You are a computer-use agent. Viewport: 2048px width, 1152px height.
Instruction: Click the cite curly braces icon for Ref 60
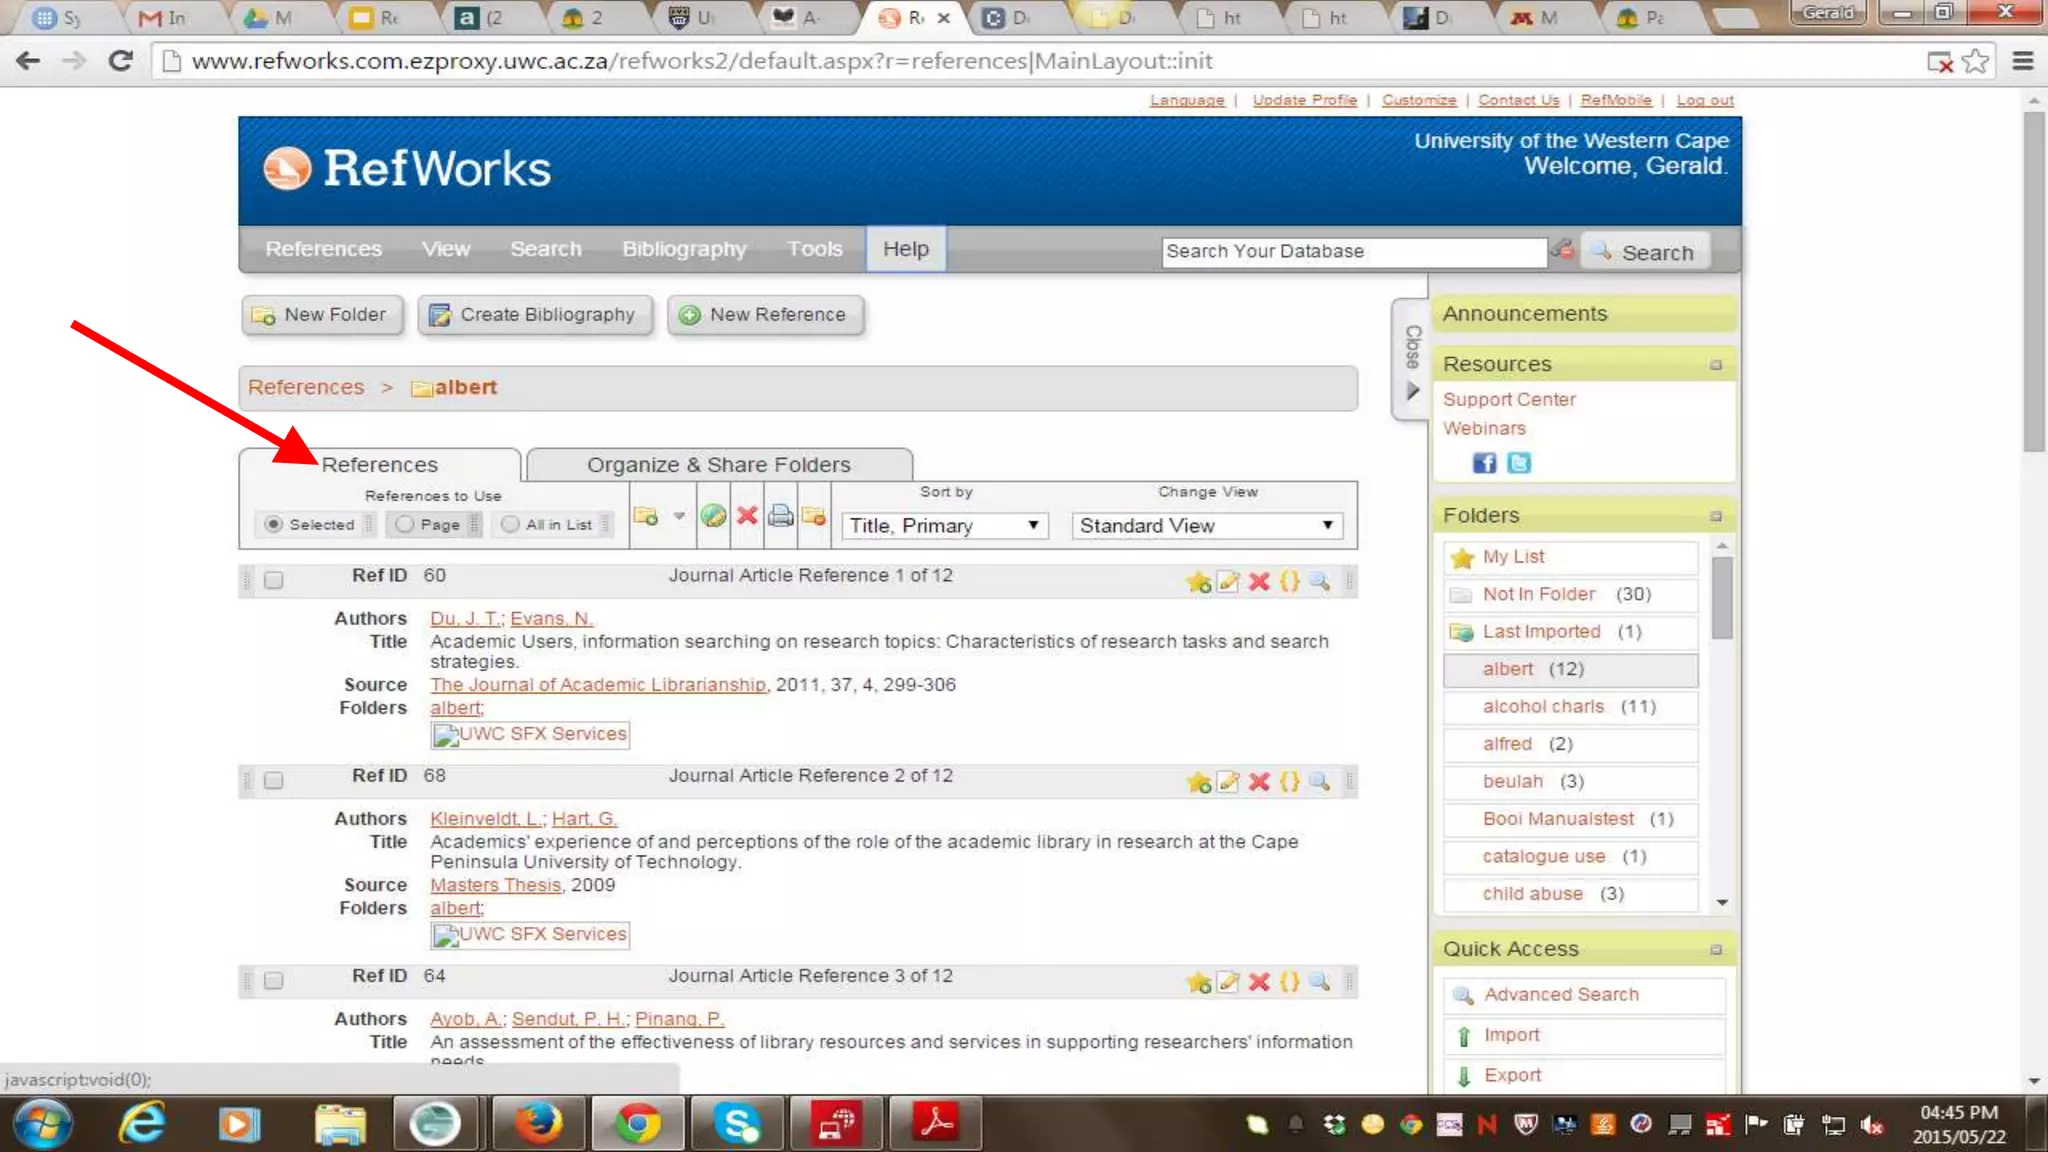1290,582
